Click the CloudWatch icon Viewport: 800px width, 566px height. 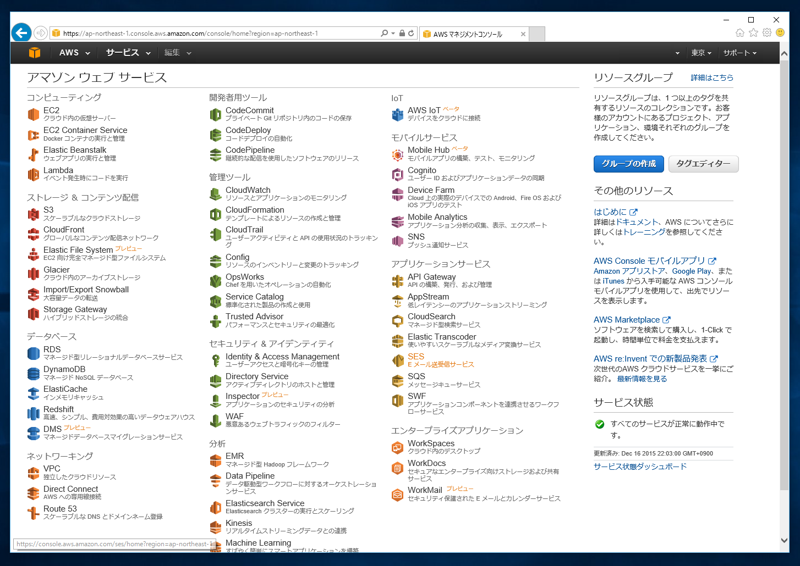click(215, 194)
